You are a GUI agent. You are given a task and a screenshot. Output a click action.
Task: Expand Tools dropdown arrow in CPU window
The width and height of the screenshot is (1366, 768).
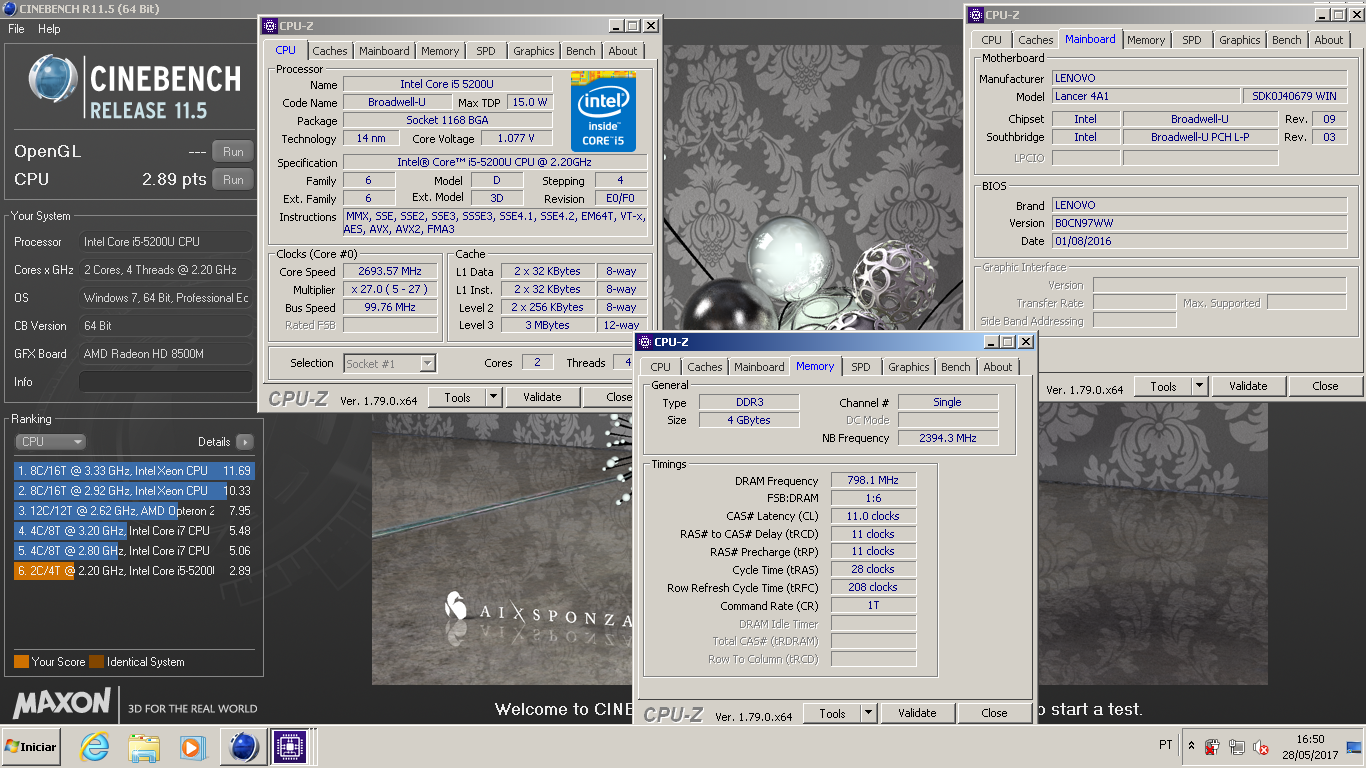493,397
